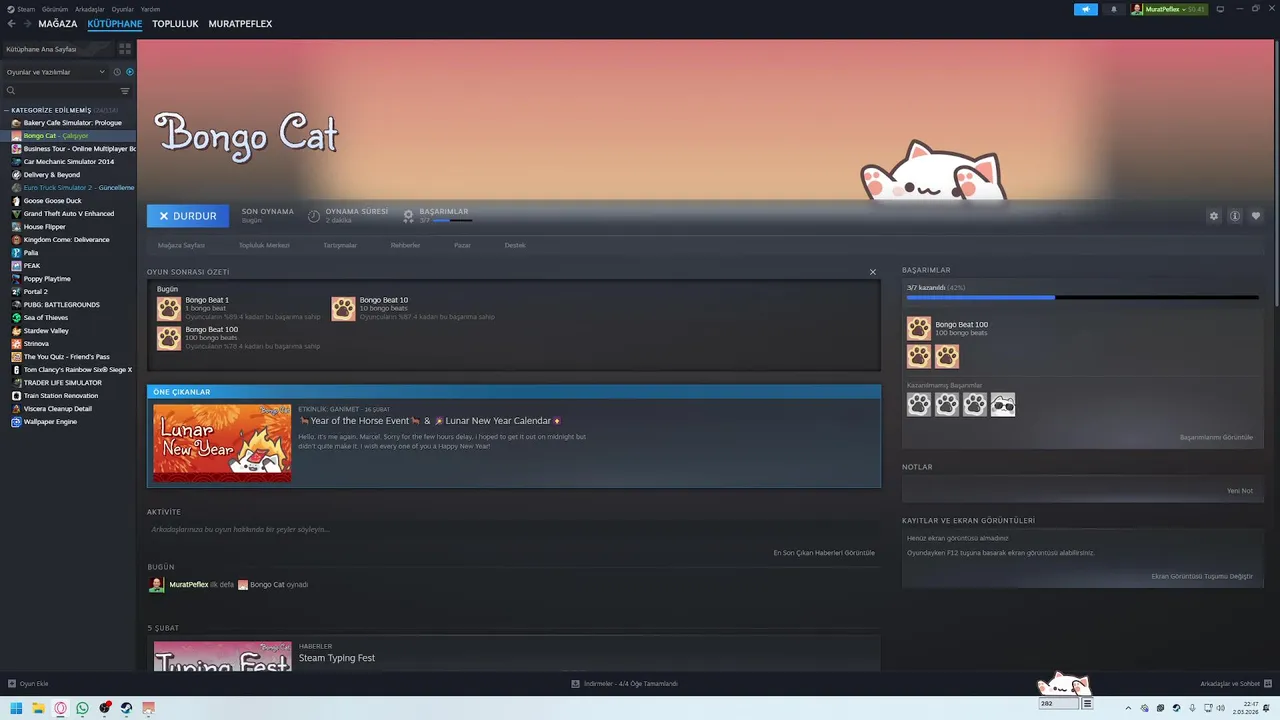Click Bongo Beat 10 summary achievement icon
1280x720 pixels.
click(x=343, y=308)
